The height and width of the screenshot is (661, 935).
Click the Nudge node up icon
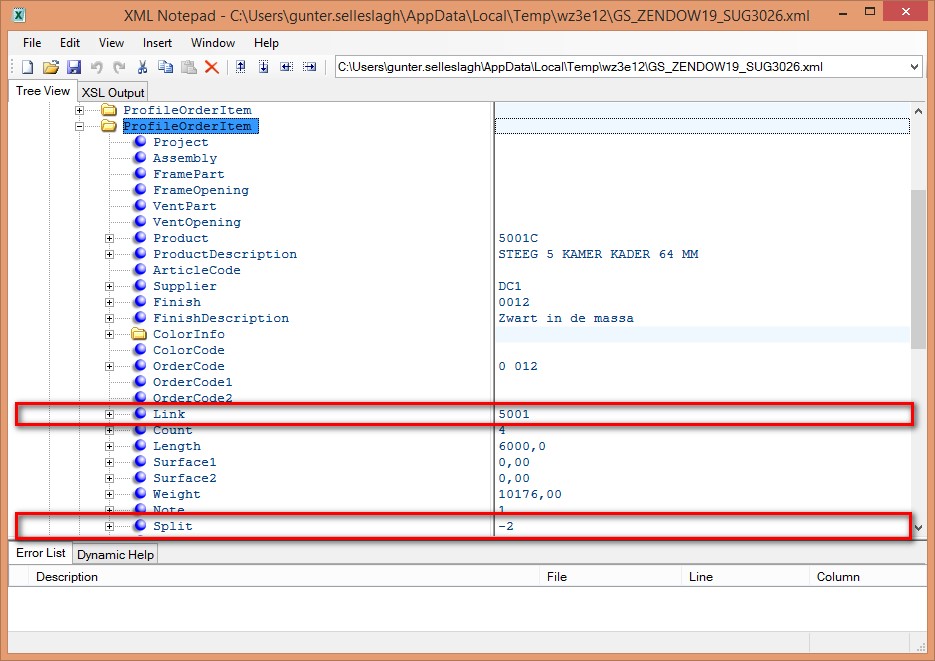240,67
